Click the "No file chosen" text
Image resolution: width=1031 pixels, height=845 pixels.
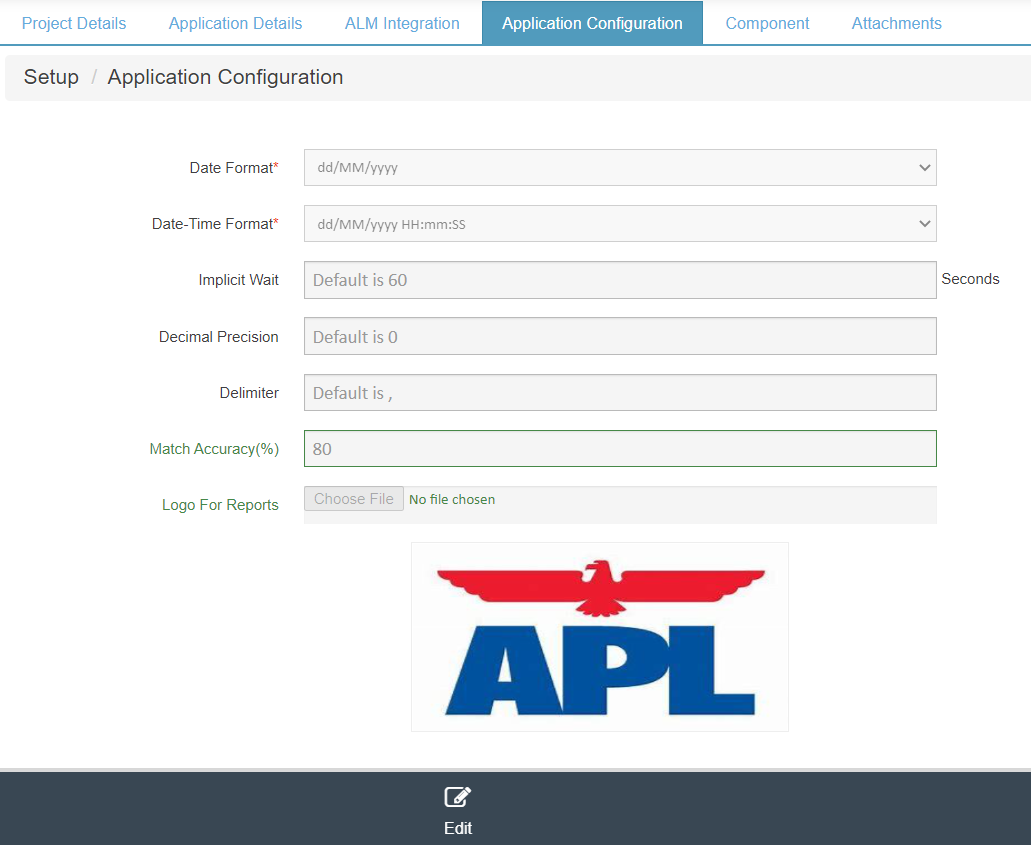coord(452,500)
